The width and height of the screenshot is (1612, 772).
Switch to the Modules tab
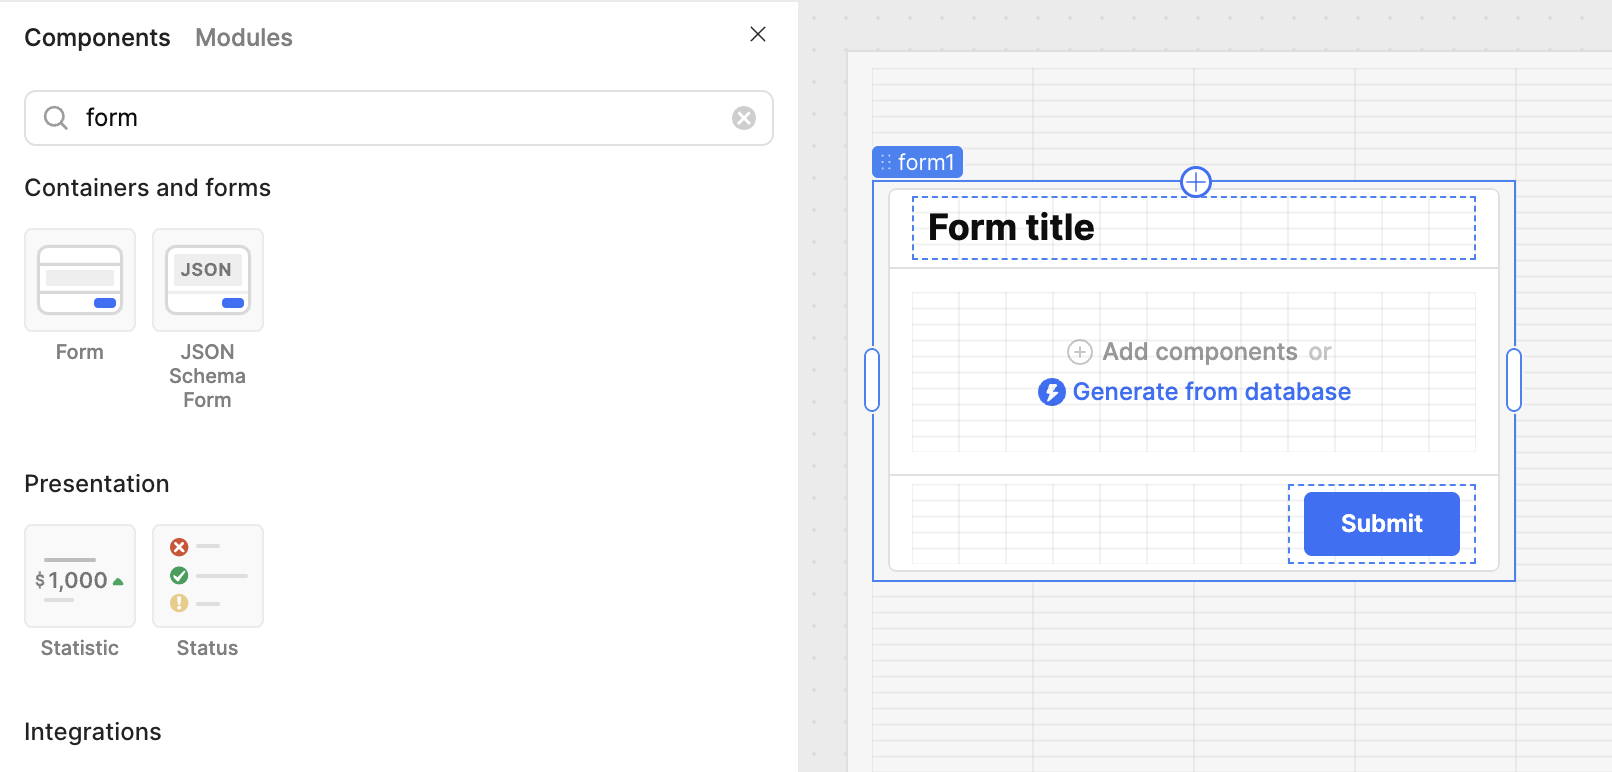click(244, 38)
